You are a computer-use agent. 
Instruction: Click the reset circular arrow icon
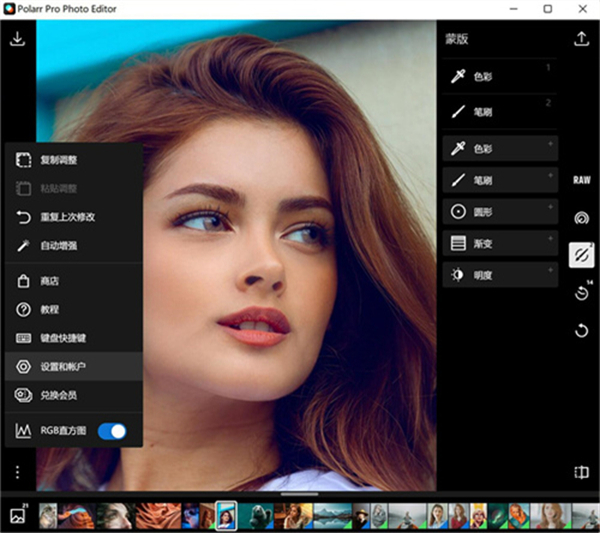click(581, 330)
